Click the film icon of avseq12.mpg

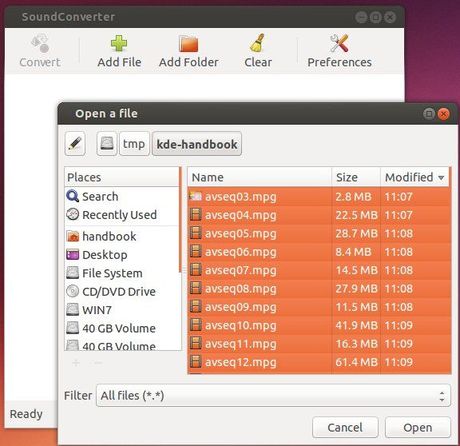click(196, 362)
